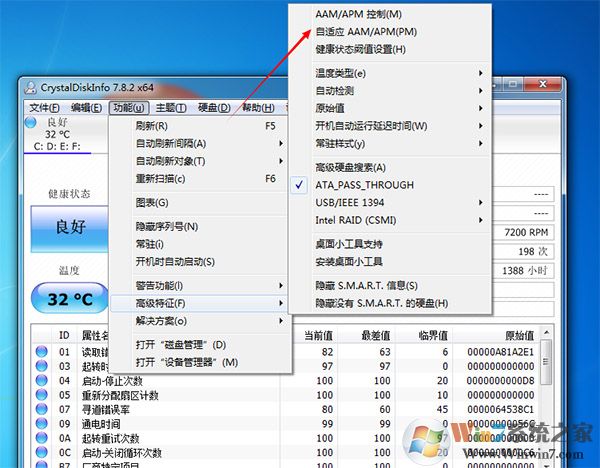Open AAM/APM 控制(M) entry

pyautogui.click(x=390, y=14)
